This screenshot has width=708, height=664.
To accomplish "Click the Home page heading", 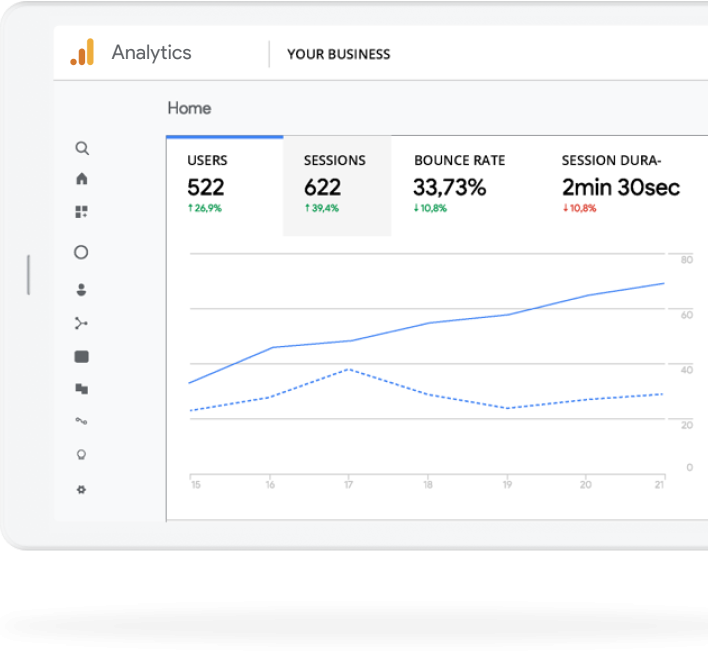I will [x=189, y=108].
